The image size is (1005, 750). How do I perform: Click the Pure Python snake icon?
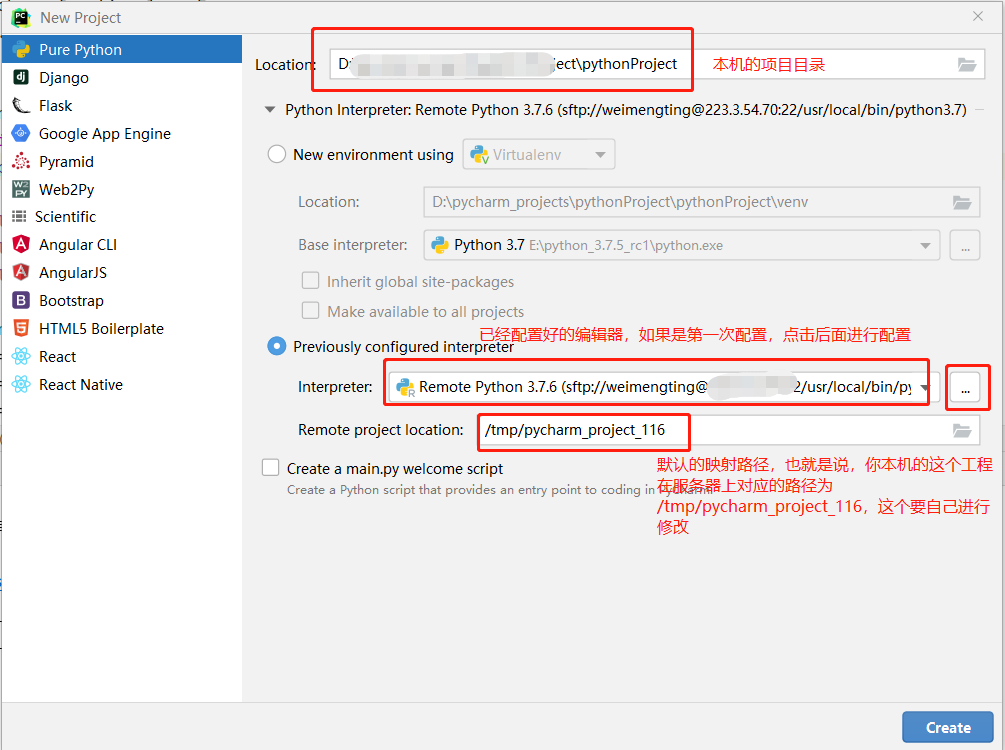pyautogui.click(x=21, y=49)
